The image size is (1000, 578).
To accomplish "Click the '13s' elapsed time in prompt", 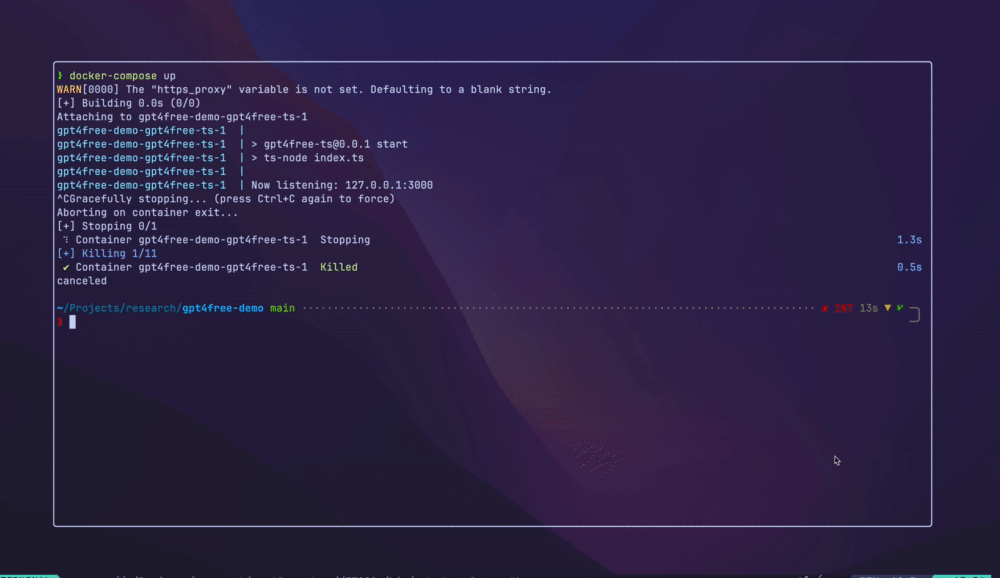I will click(x=869, y=308).
